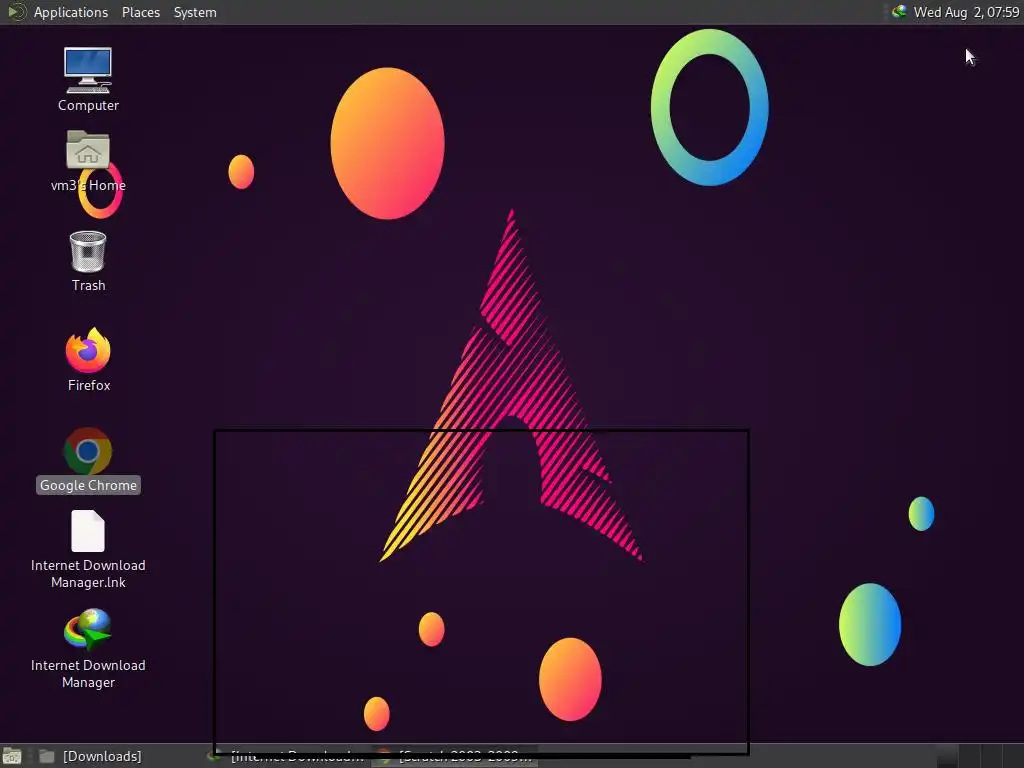Click the show desktop button in the bottom panel
Viewport: 1024px width, 768px height.
click(x=12, y=756)
